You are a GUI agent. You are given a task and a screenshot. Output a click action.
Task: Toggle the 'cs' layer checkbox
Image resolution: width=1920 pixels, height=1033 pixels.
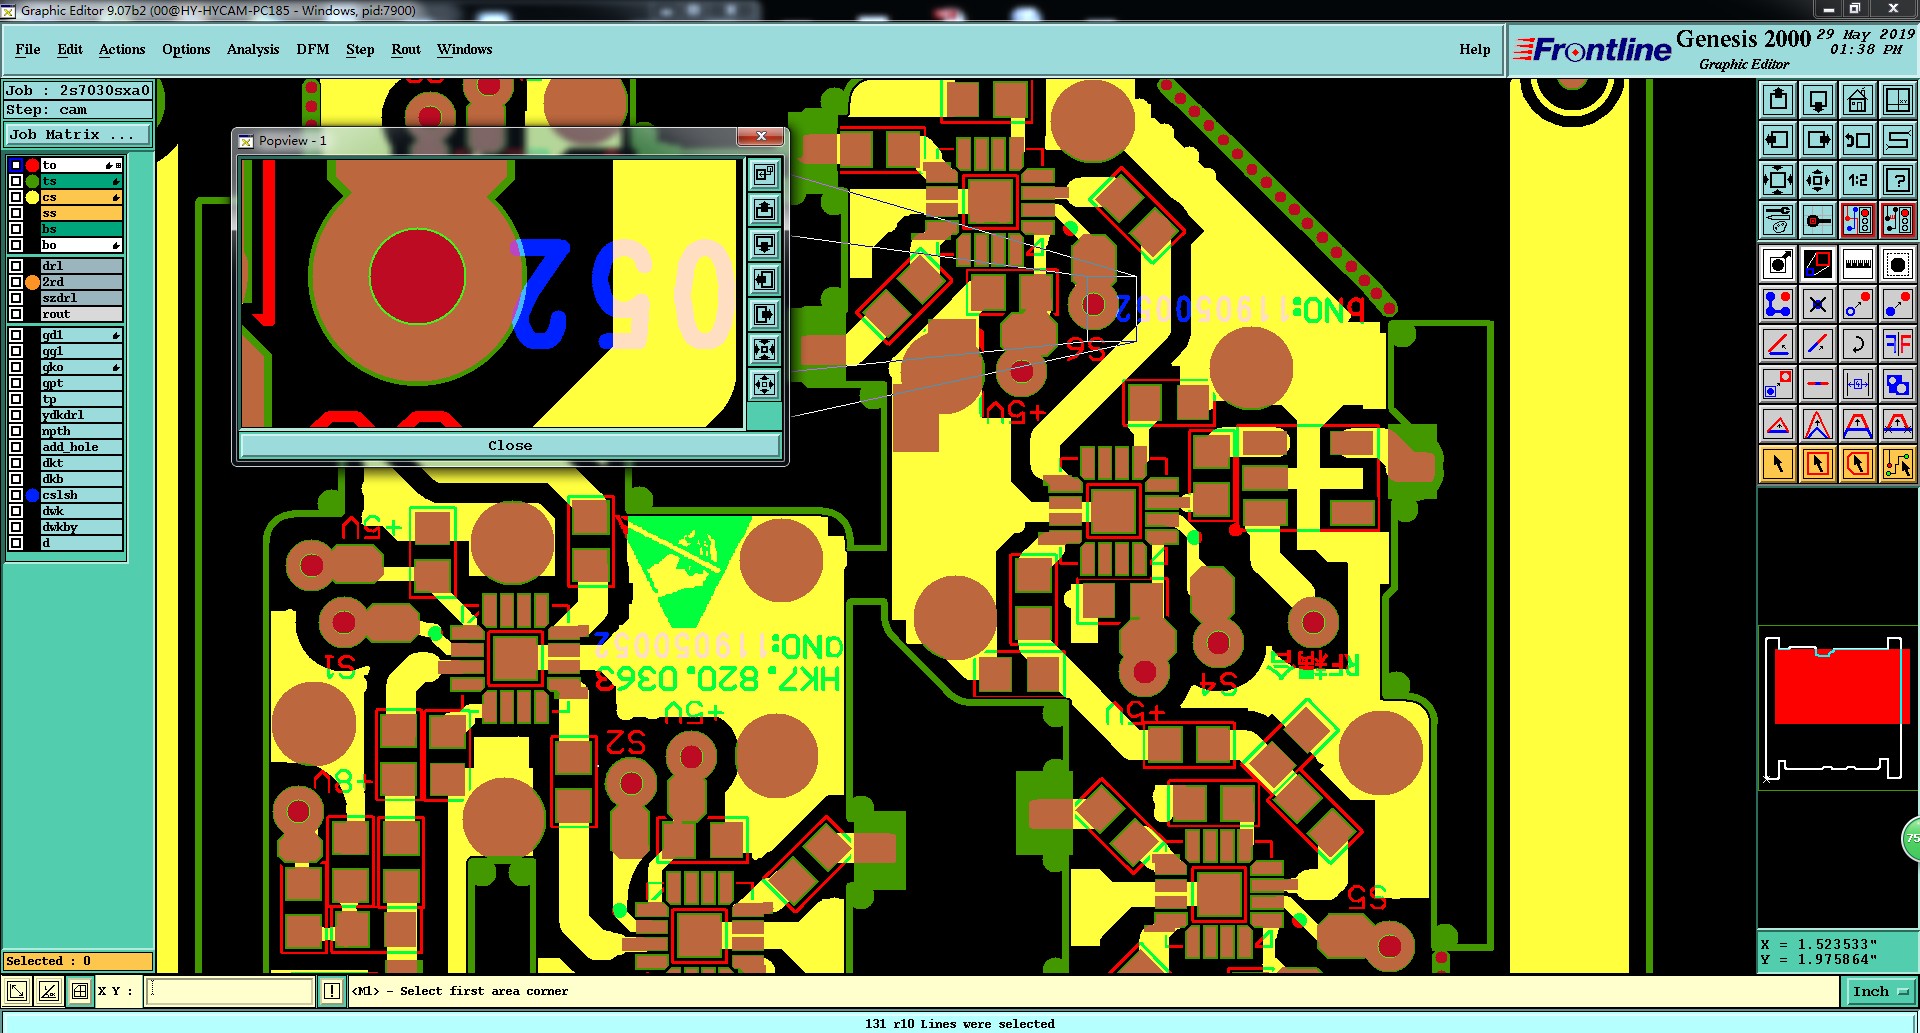click(x=16, y=197)
